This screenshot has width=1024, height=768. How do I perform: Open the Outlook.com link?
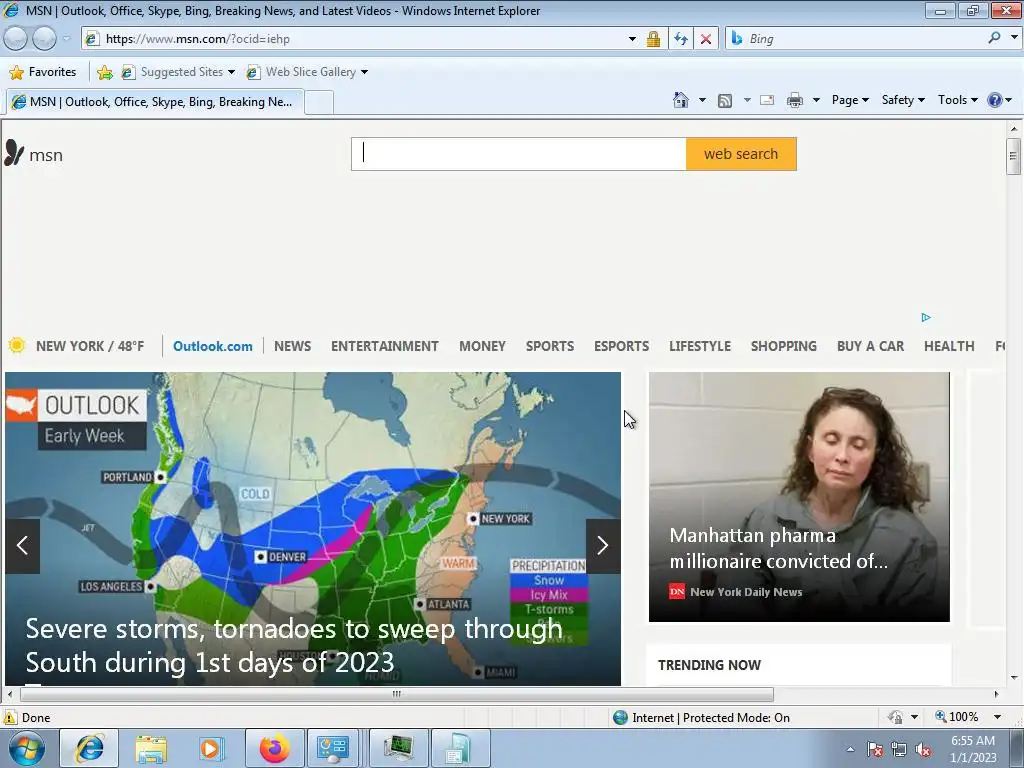(x=212, y=346)
